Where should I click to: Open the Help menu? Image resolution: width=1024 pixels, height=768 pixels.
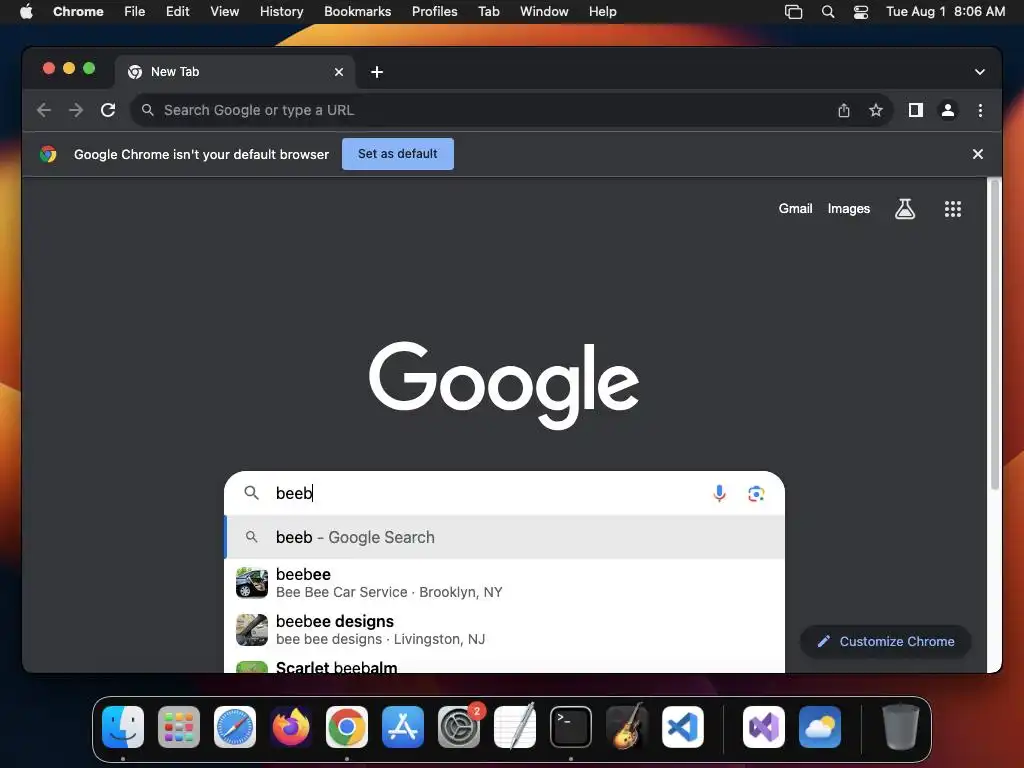pos(602,12)
